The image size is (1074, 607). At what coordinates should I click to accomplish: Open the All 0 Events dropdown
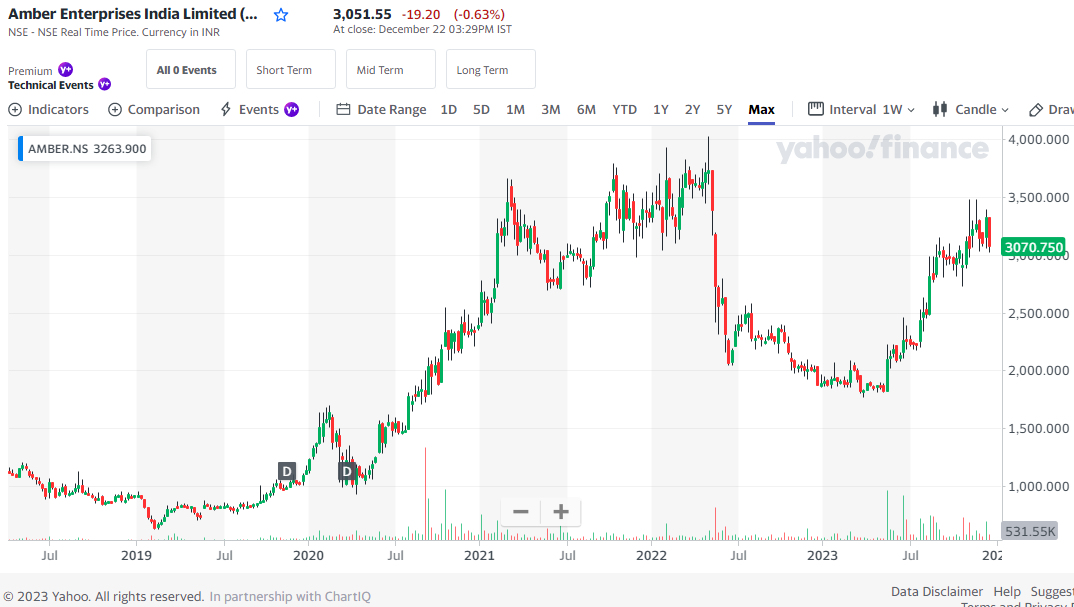coord(190,69)
